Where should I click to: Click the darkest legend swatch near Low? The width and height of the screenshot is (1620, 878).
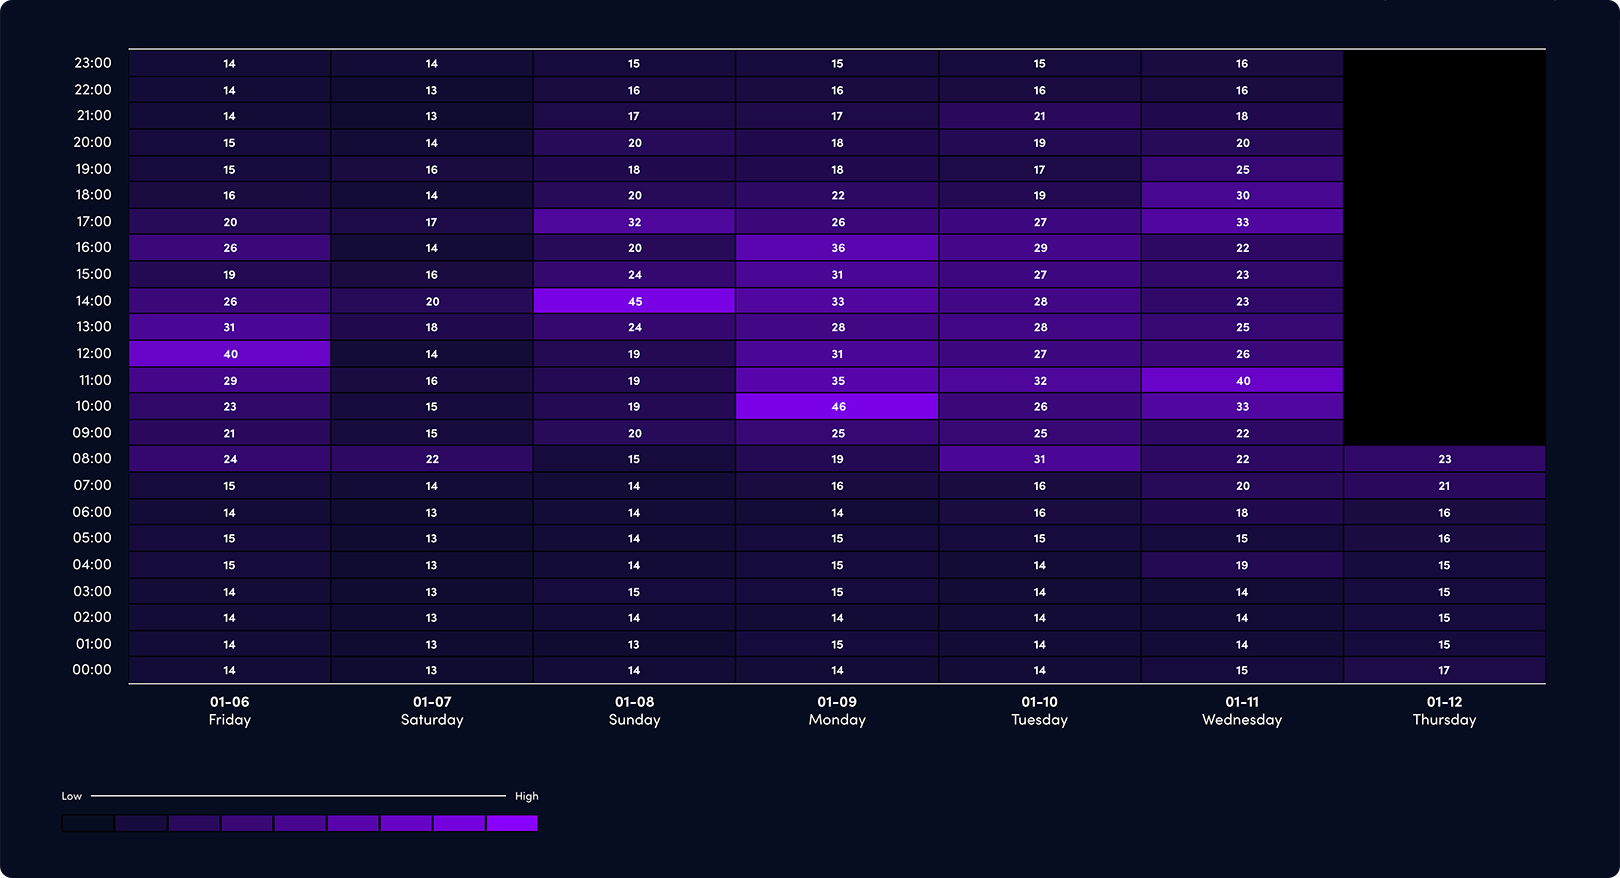pos(88,823)
